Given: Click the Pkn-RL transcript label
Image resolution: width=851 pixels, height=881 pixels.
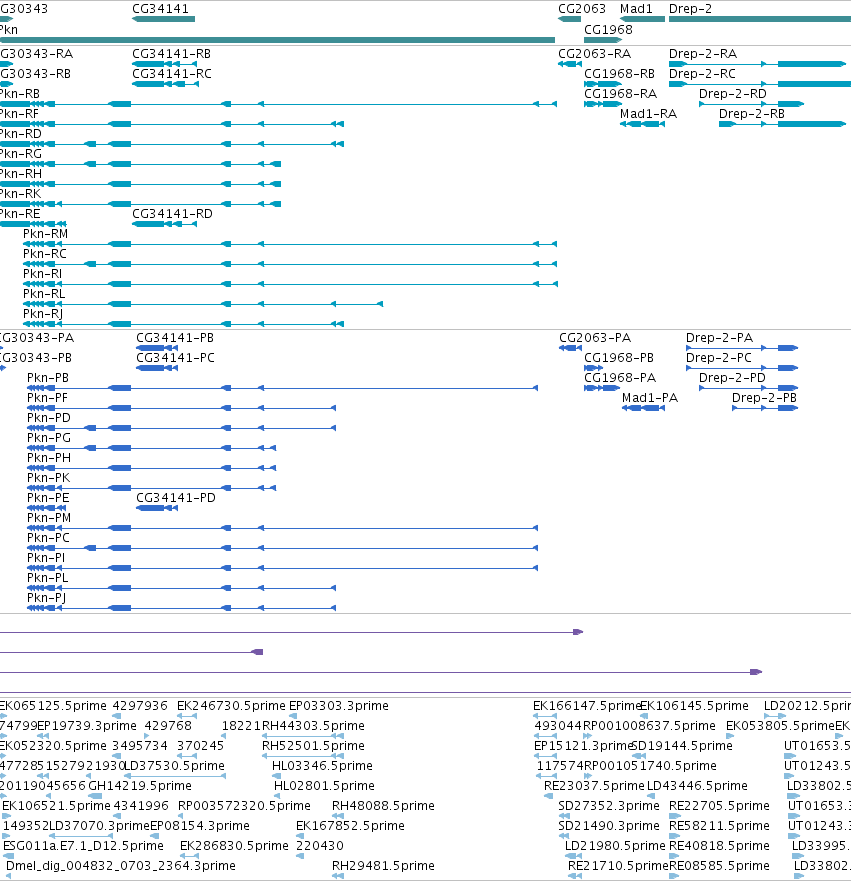Looking at the screenshot, I should [x=44, y=294].
